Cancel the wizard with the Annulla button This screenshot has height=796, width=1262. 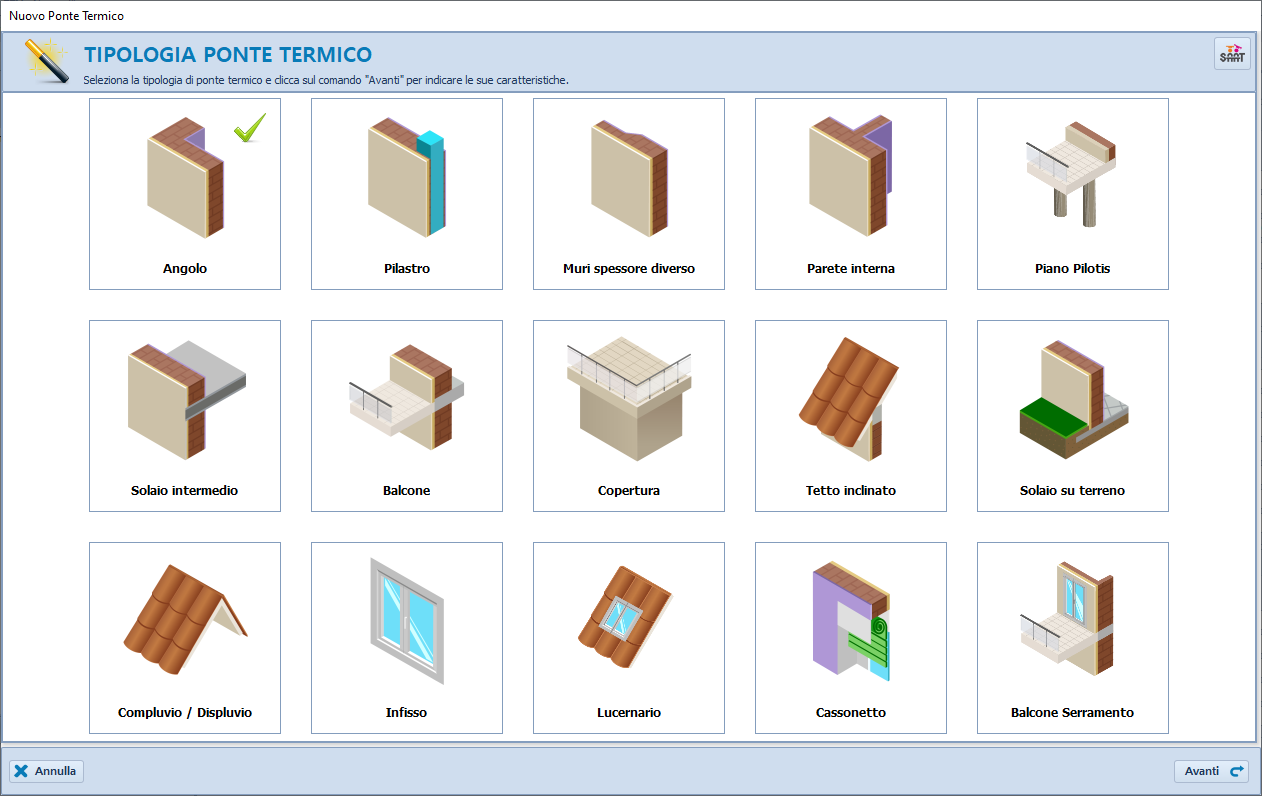(46, 771)
